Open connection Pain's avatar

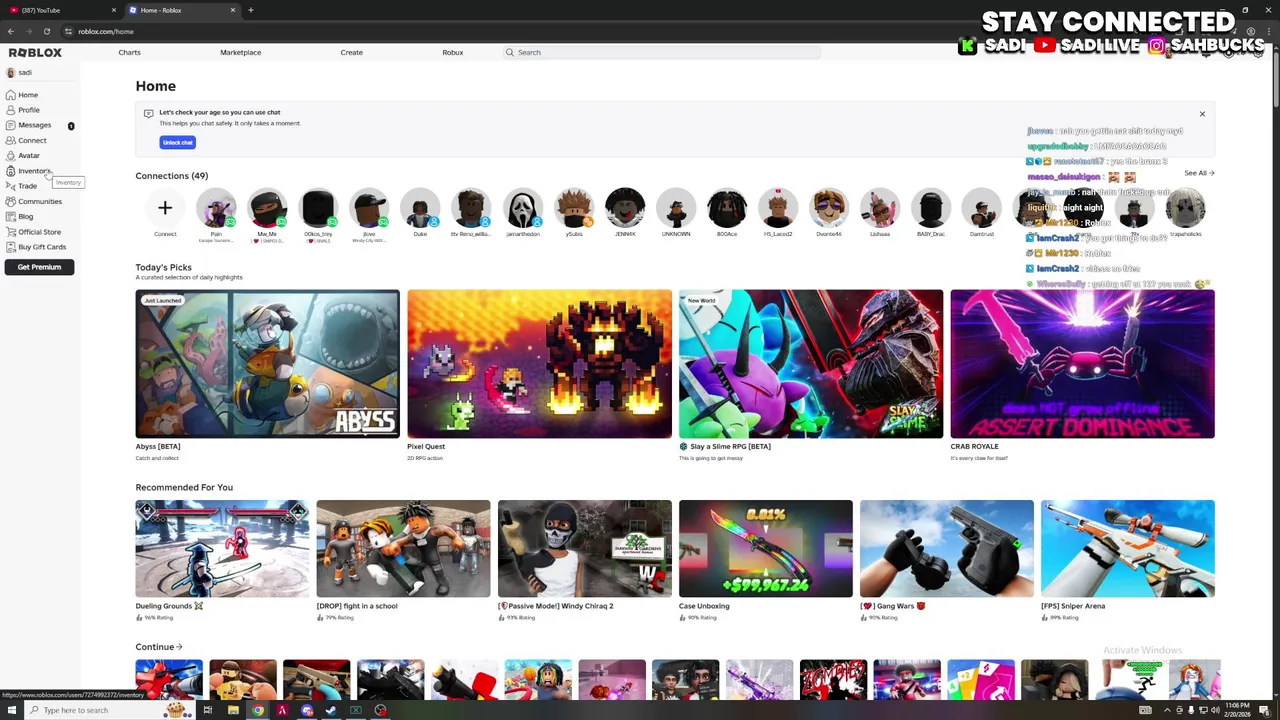pyautogui.click(x=216, y=208)
